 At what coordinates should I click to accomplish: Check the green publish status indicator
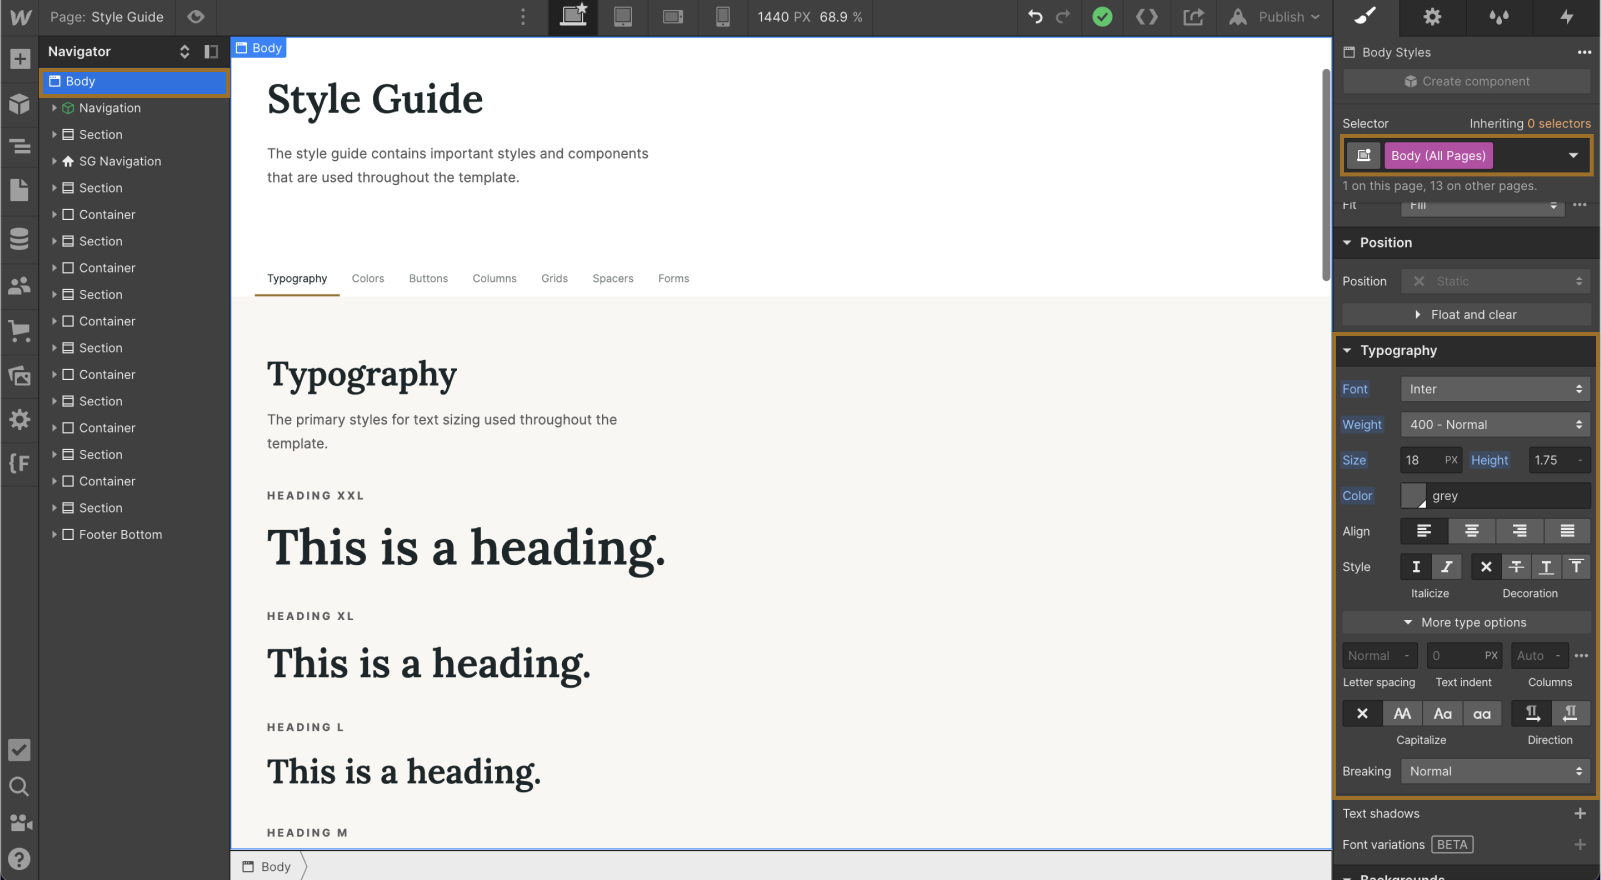pyautogui.click(x=1102, y=17)
